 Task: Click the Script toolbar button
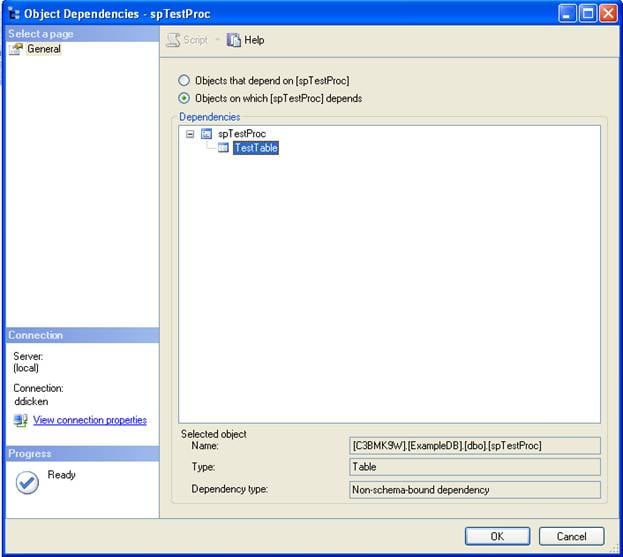187,40
